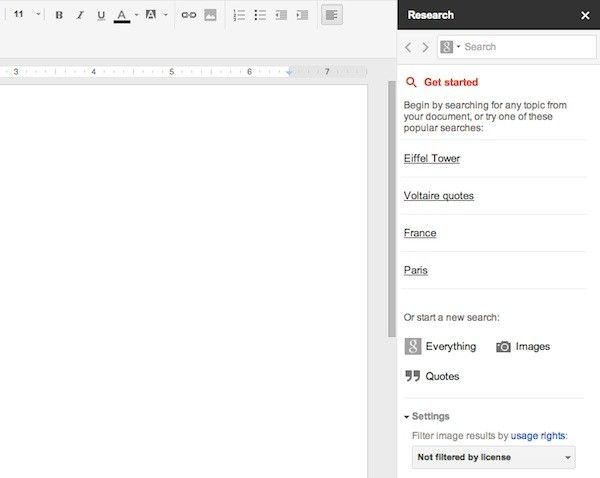Viewport: 600px width, 478px height.
Task: Go back in Research panel history
Action: click(x=408, y=47)
